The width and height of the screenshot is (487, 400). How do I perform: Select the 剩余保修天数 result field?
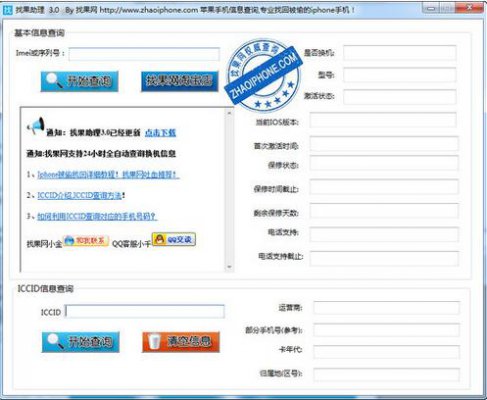tap(384, 211)
